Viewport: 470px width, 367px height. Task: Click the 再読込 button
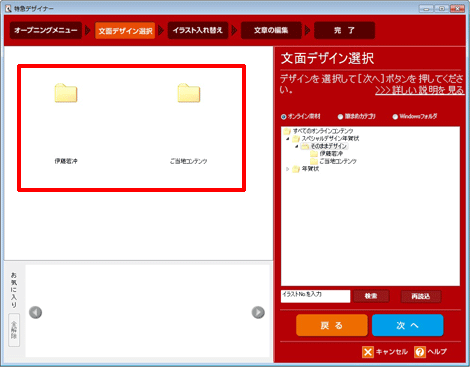(x=420, y=296)
